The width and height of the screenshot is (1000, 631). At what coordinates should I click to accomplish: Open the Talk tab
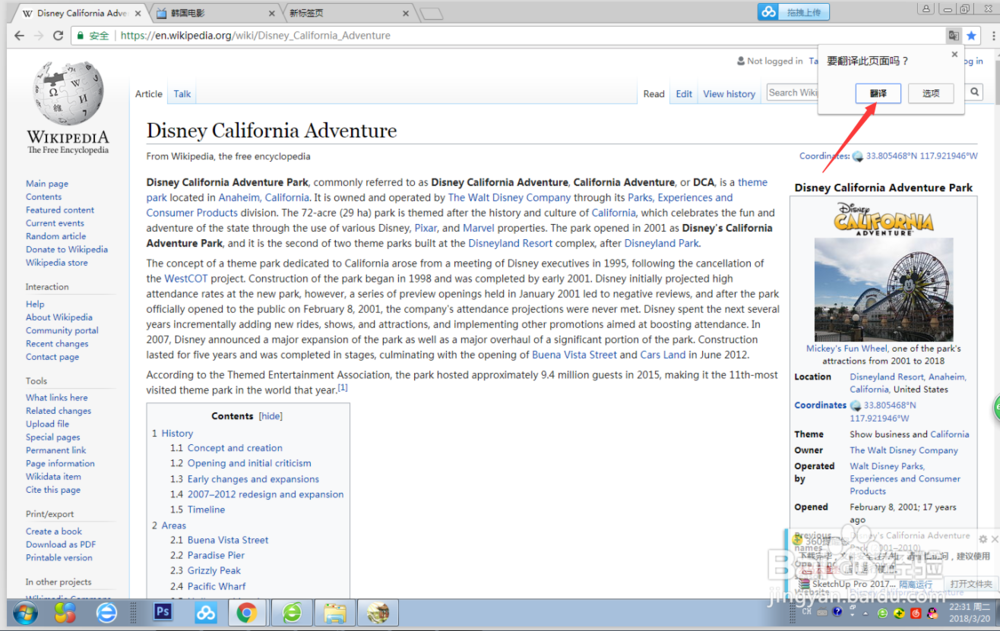(182, 94)
